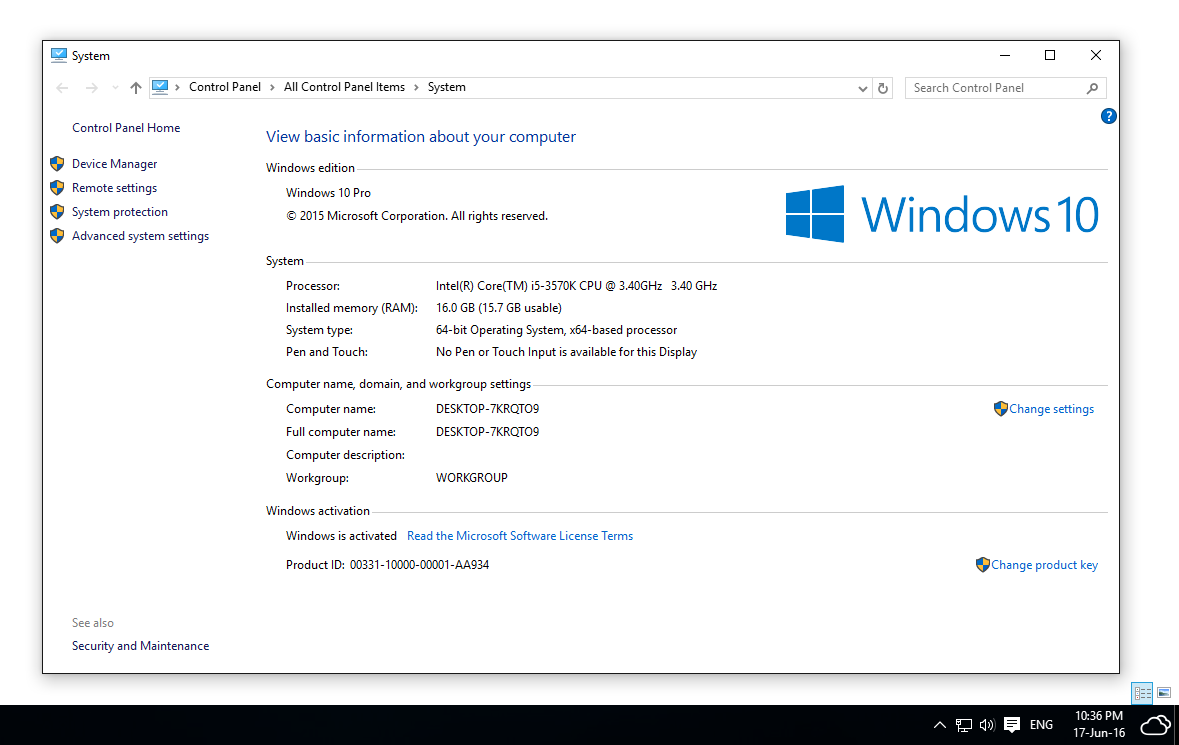The image size is (1179, 745).
Task: Open Advanced system settings
Action: pyautogui.click(x=141, y=236)
